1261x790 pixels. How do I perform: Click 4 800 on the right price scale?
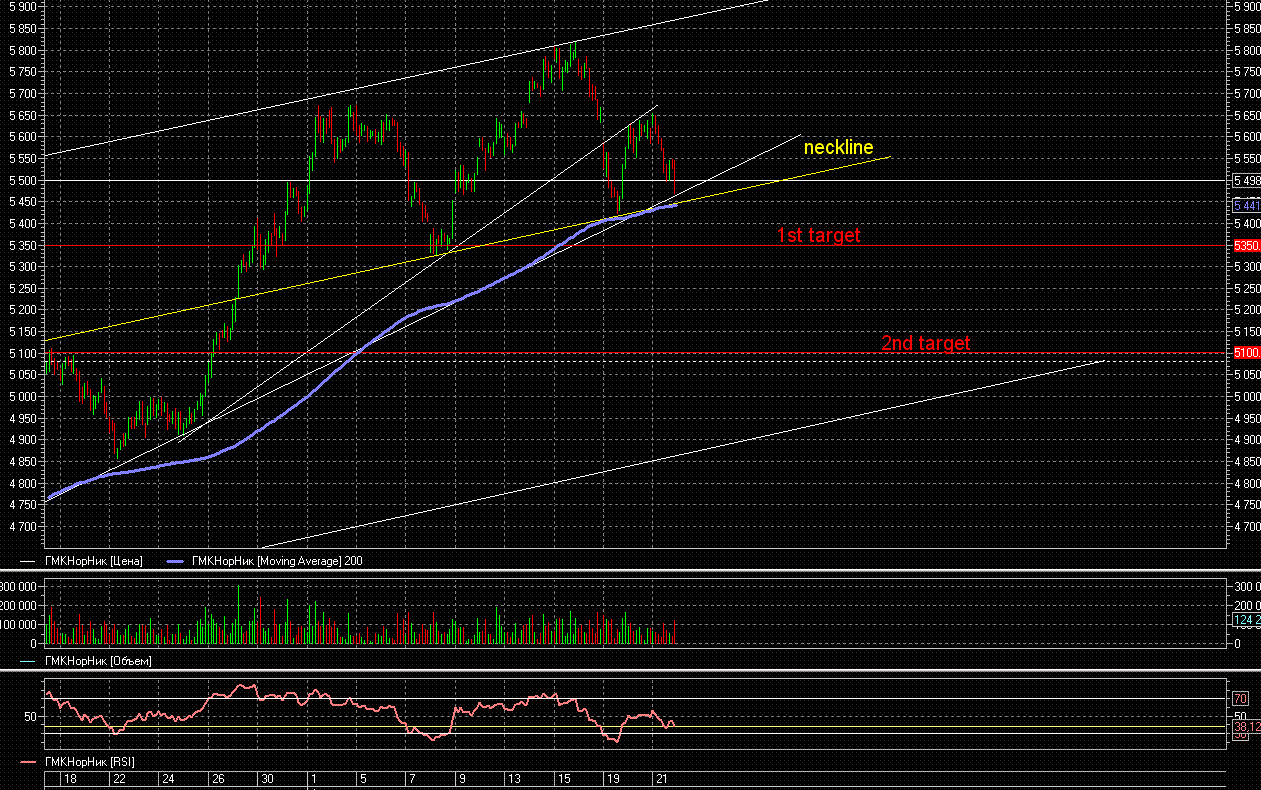tap(1246, 483)
